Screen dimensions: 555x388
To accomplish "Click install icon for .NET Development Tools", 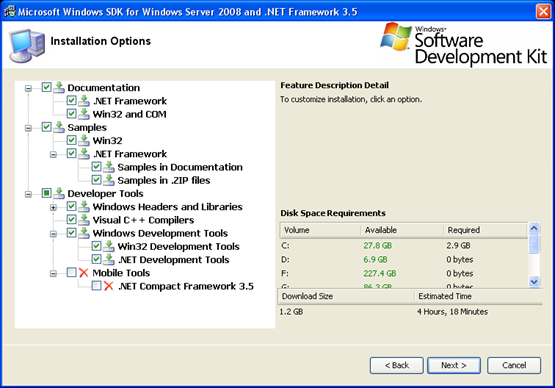I will click(x=109, y=259).
